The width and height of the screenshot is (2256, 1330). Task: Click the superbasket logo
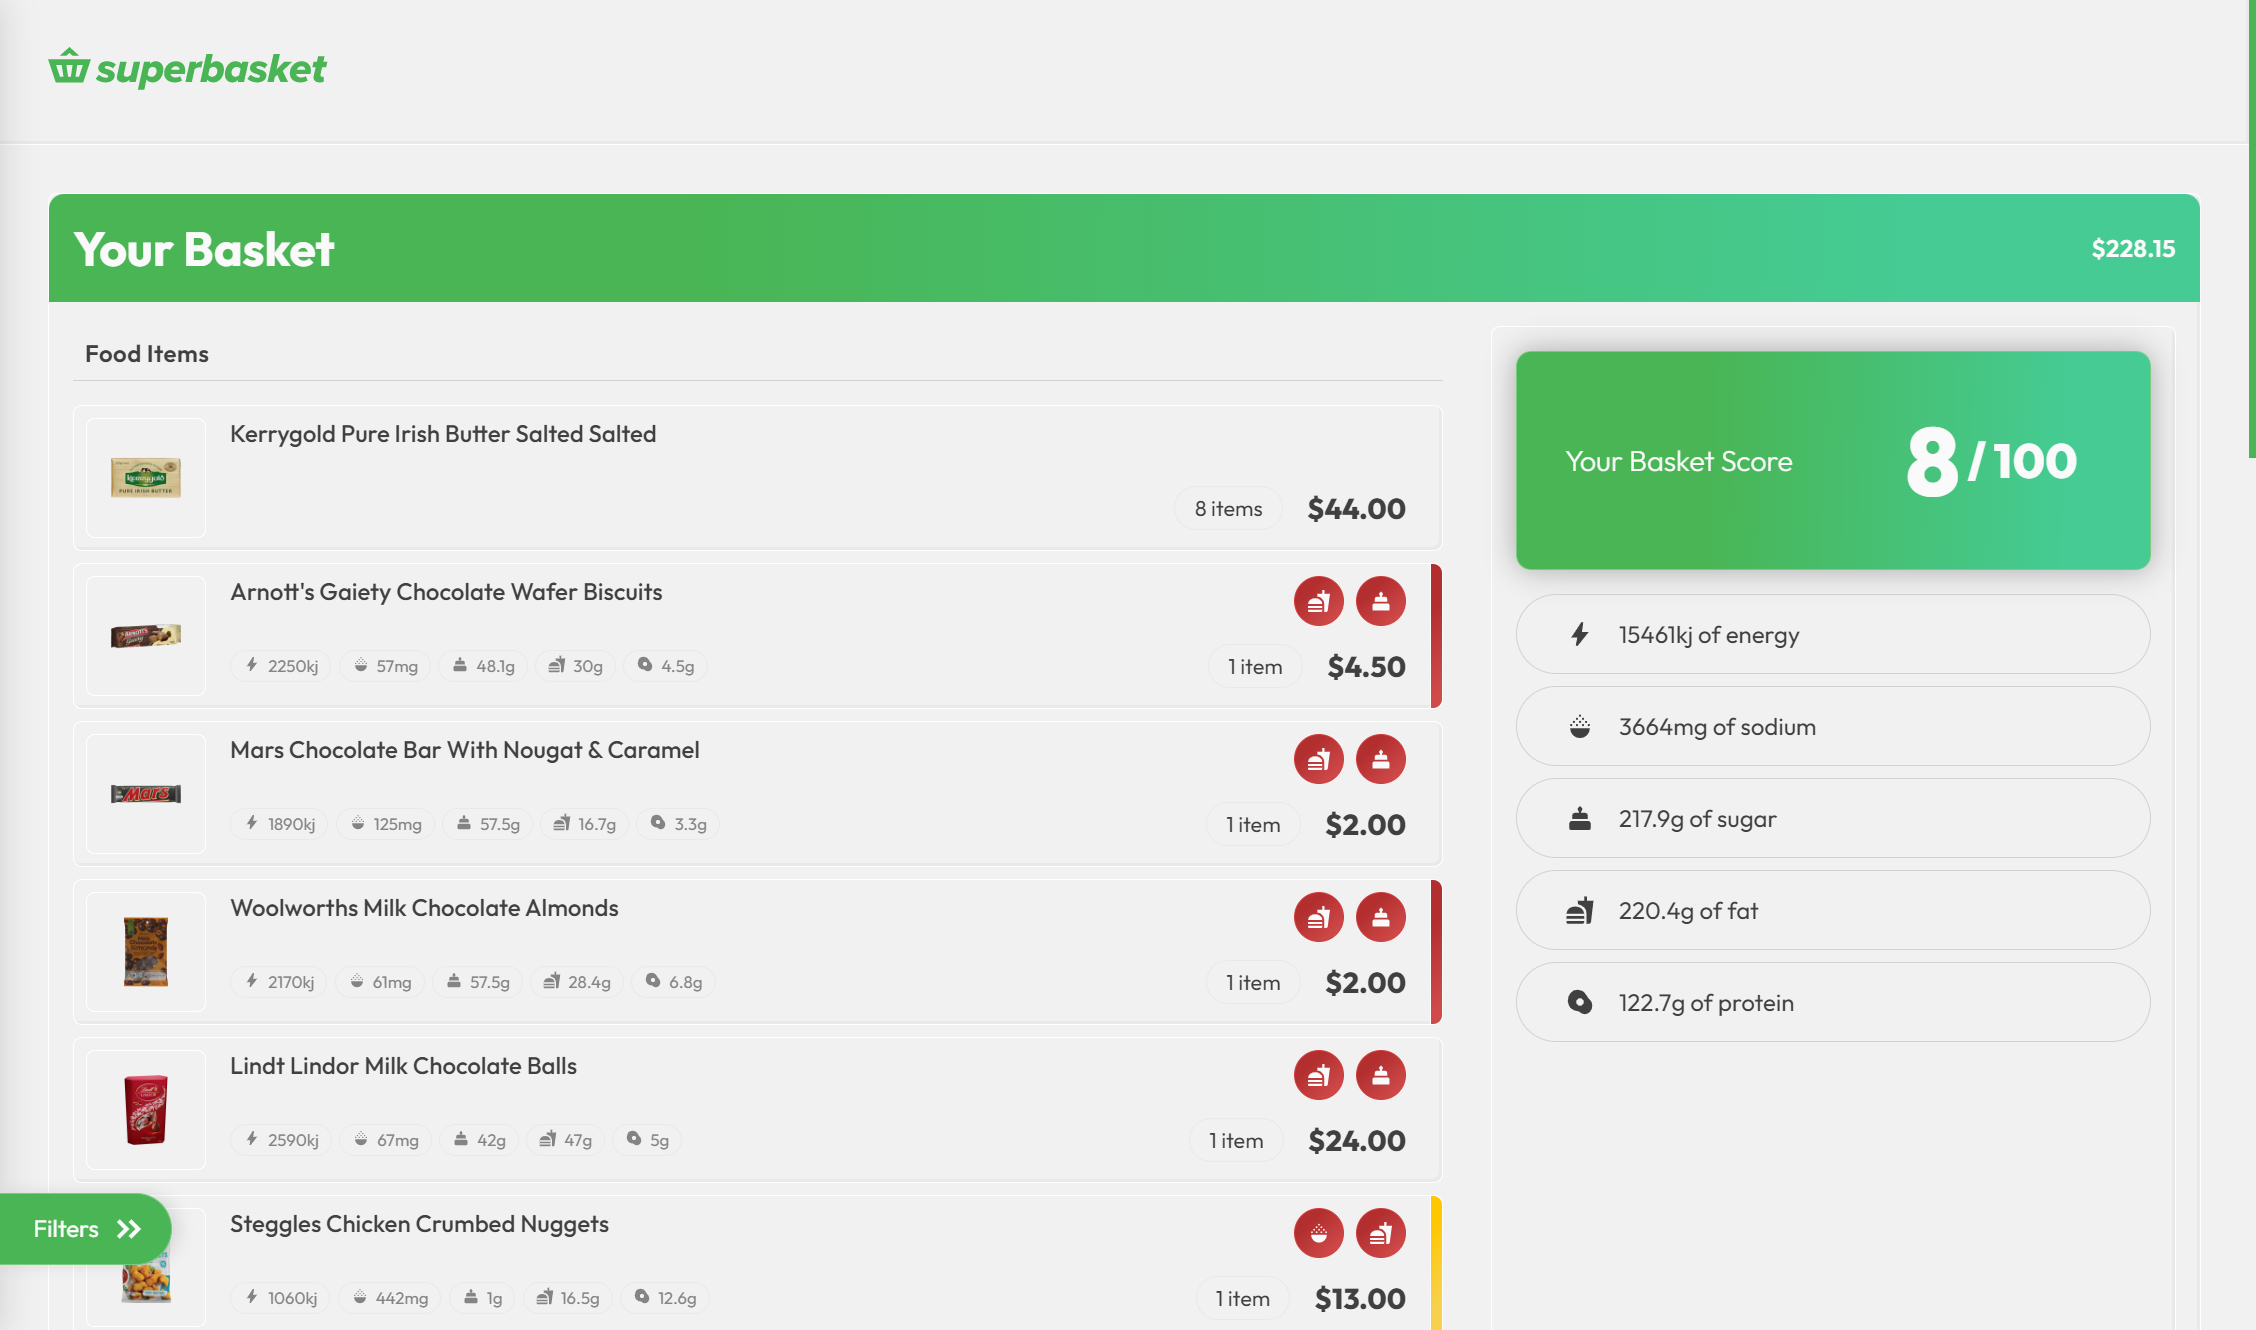[x=187, y=68]
